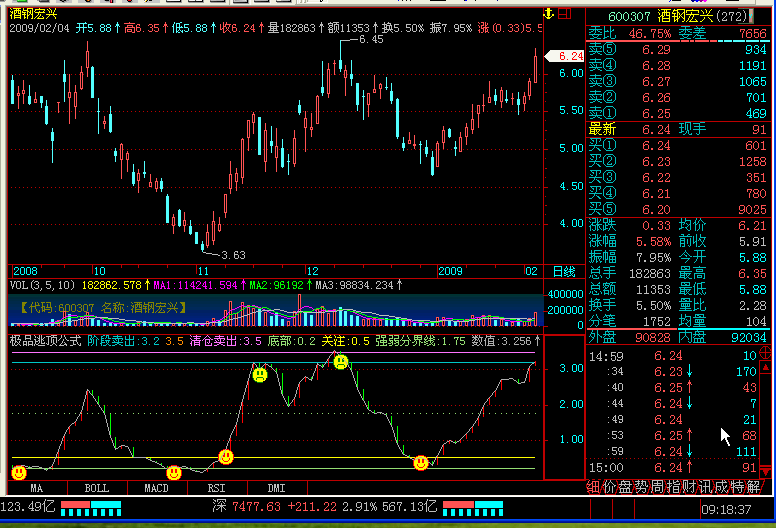776x528 pixels.
Task: Select the 指 (index) tab in the quote panel
Action: pyautogui.click(x=673, y=487)
